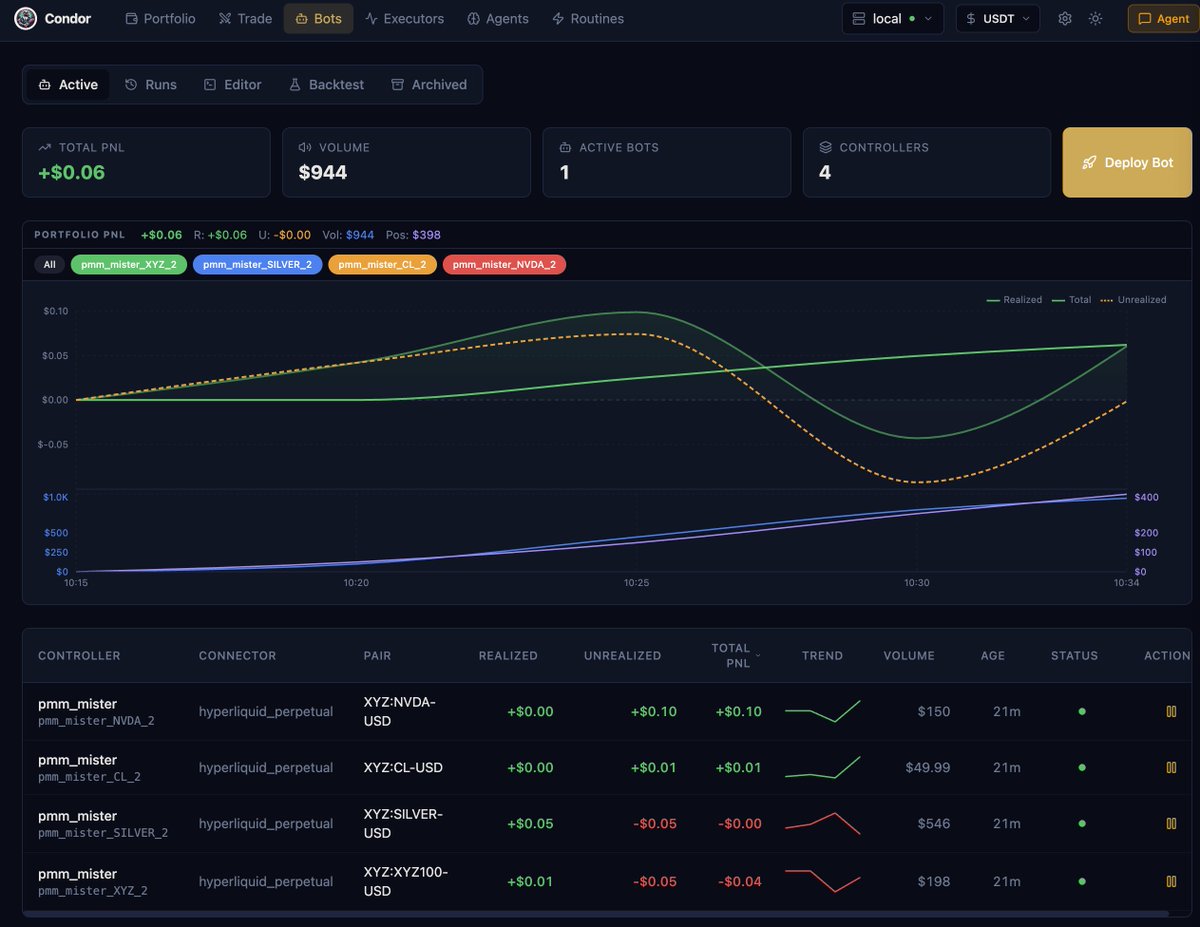
Task: Click the SILVER row trend sparkline
Action: pos(822,824)
